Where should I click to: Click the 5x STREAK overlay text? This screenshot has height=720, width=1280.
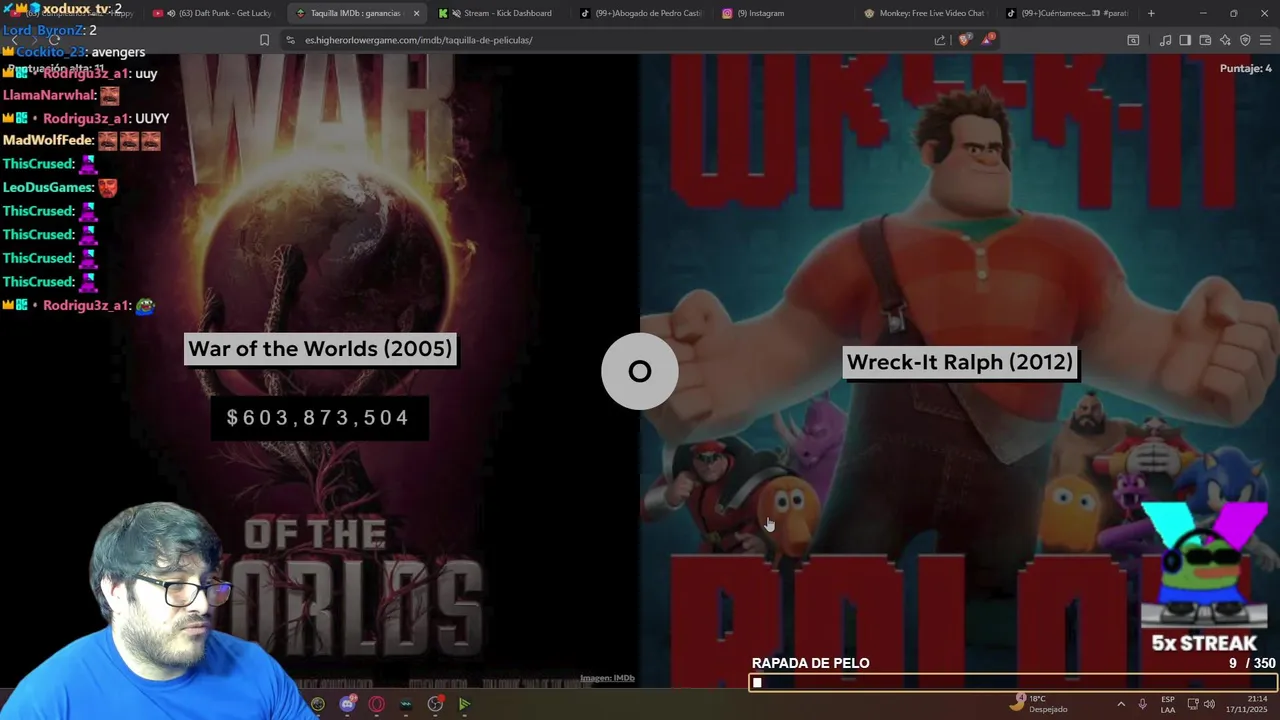tap(1204, 643)
